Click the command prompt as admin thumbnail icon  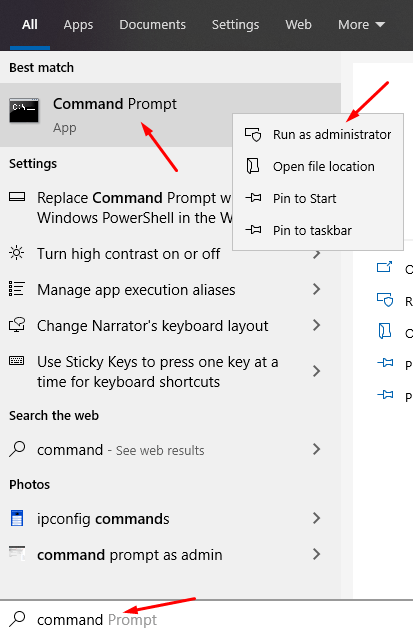click(17, 553)
